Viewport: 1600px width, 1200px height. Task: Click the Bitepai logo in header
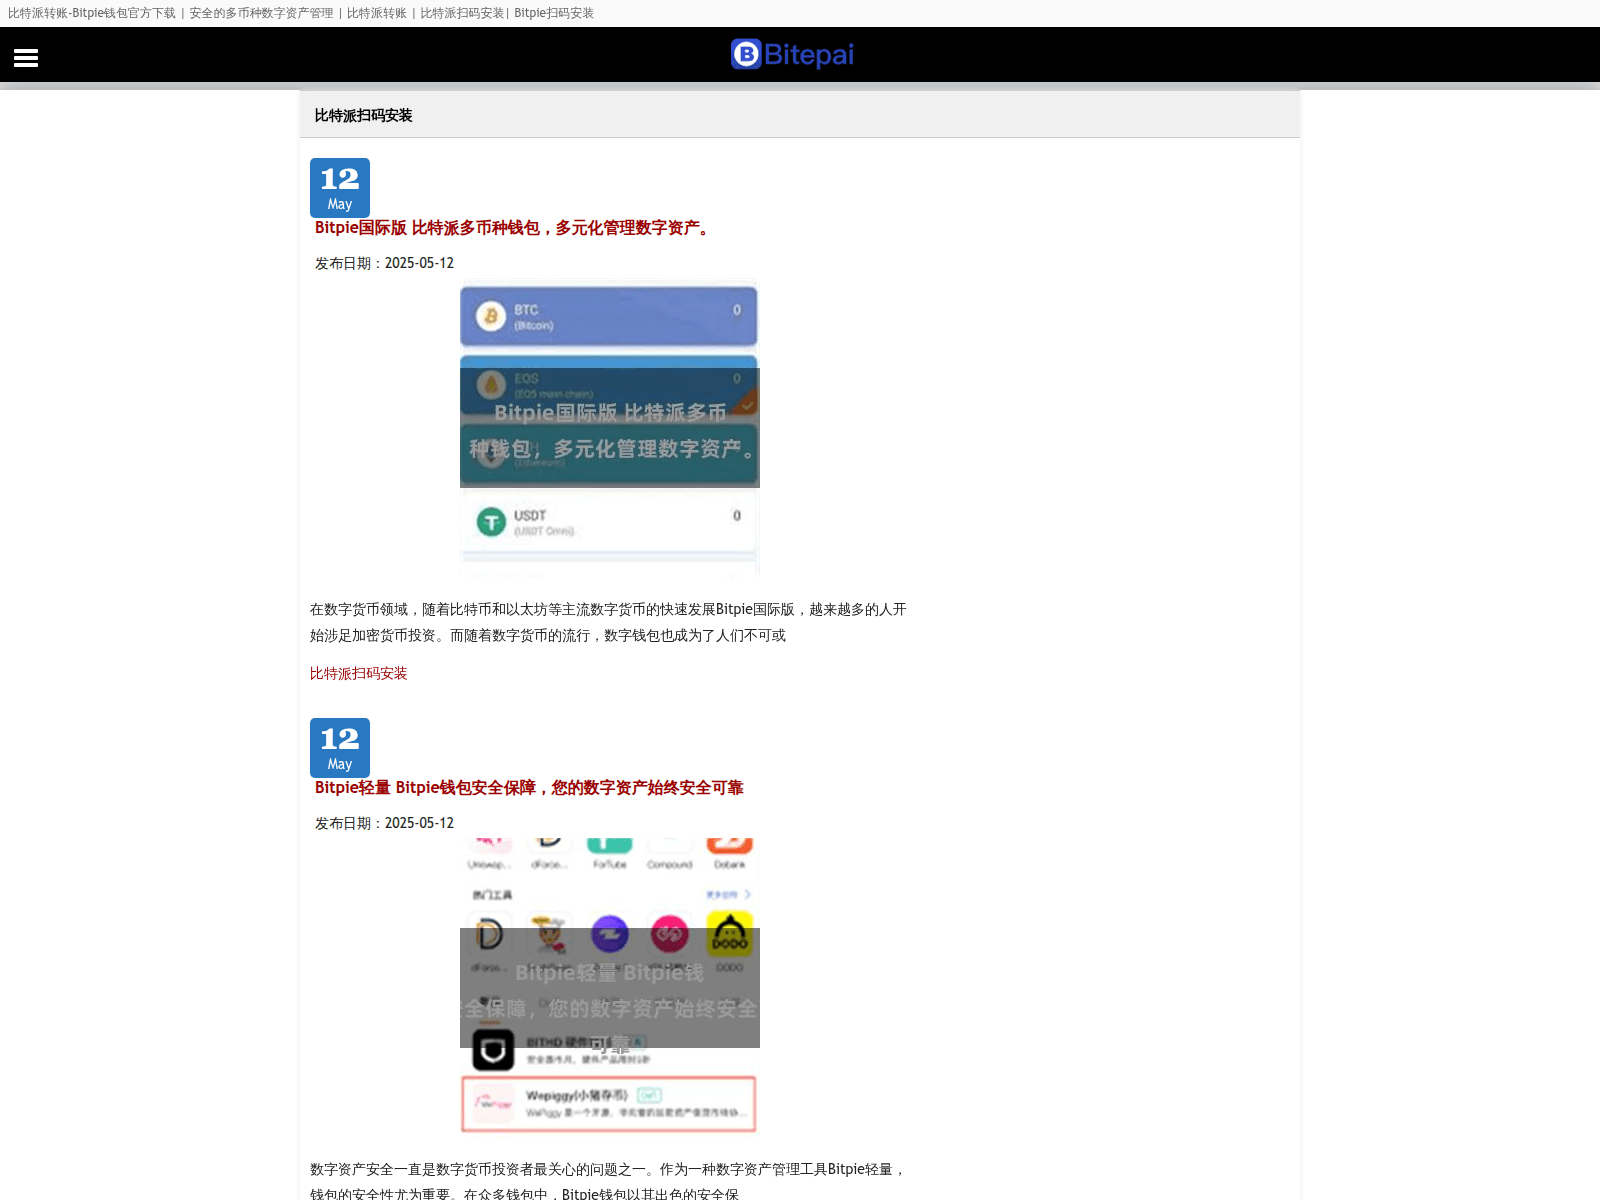click(792, 54)
